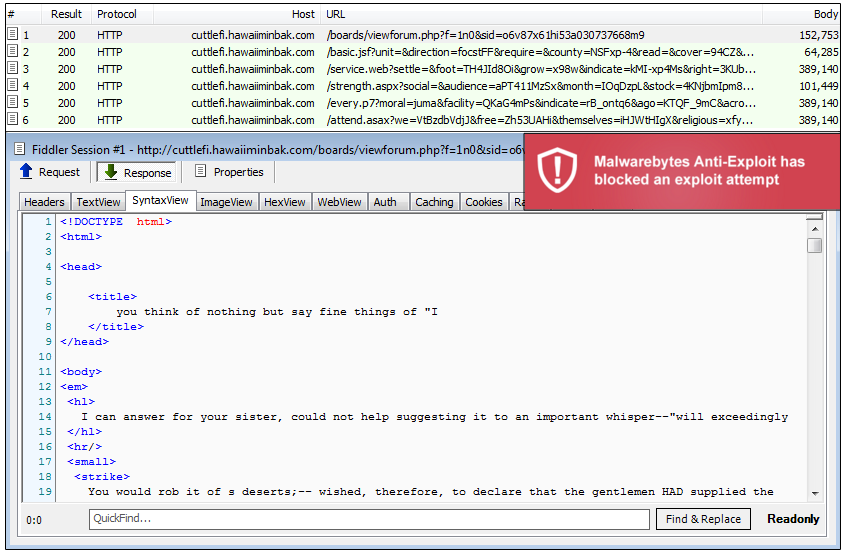Click the document icon of session 1
Image resolution: width=847 pixels, height=554 pixels.
click(12, 35)
